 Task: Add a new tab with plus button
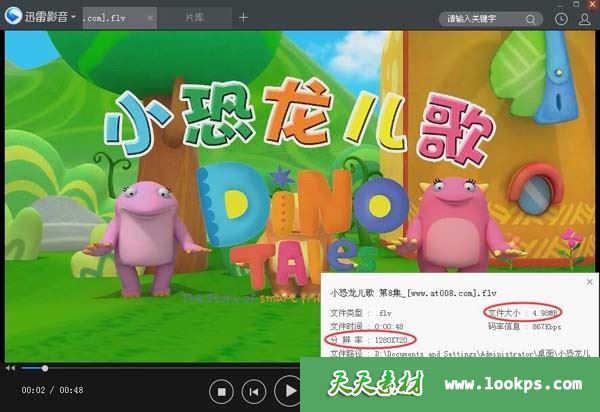pos(243,18)
